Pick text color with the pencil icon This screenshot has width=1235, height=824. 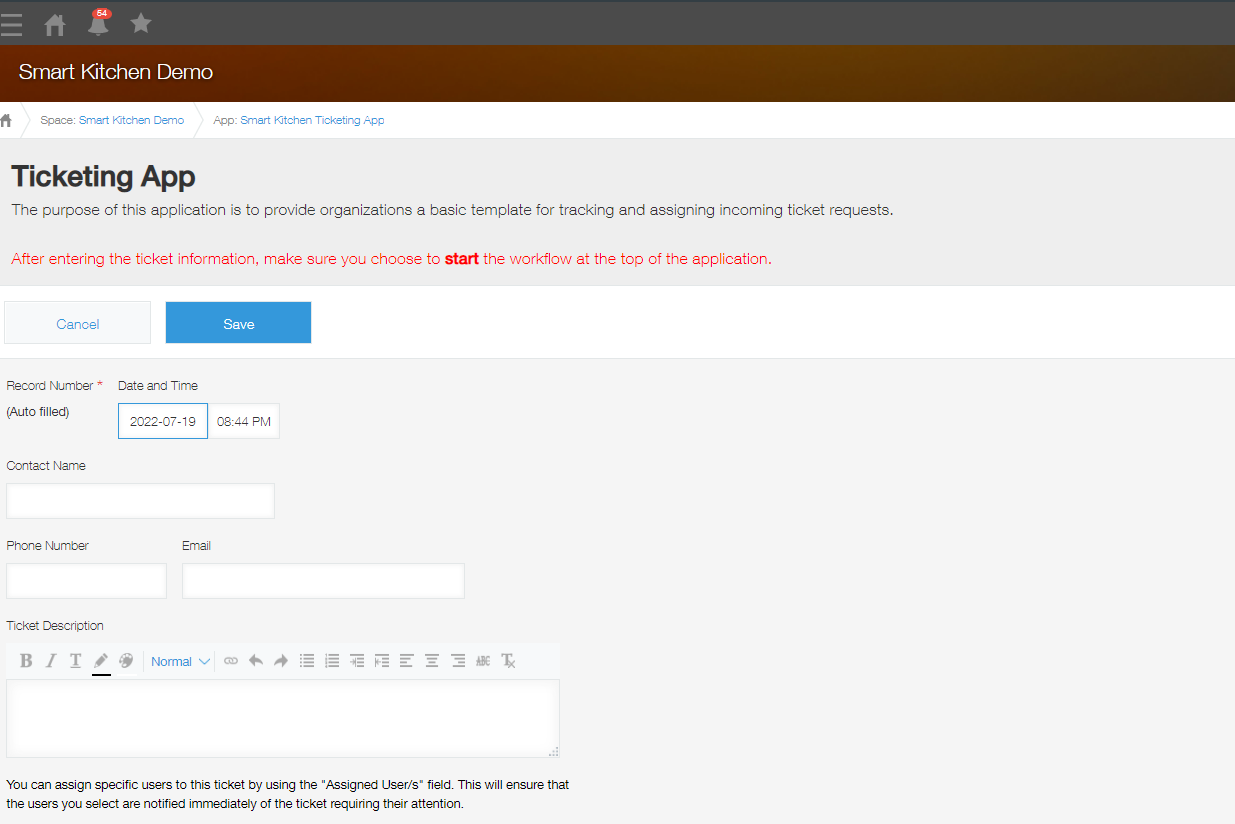pyautogui.click(x=101, y=661)
